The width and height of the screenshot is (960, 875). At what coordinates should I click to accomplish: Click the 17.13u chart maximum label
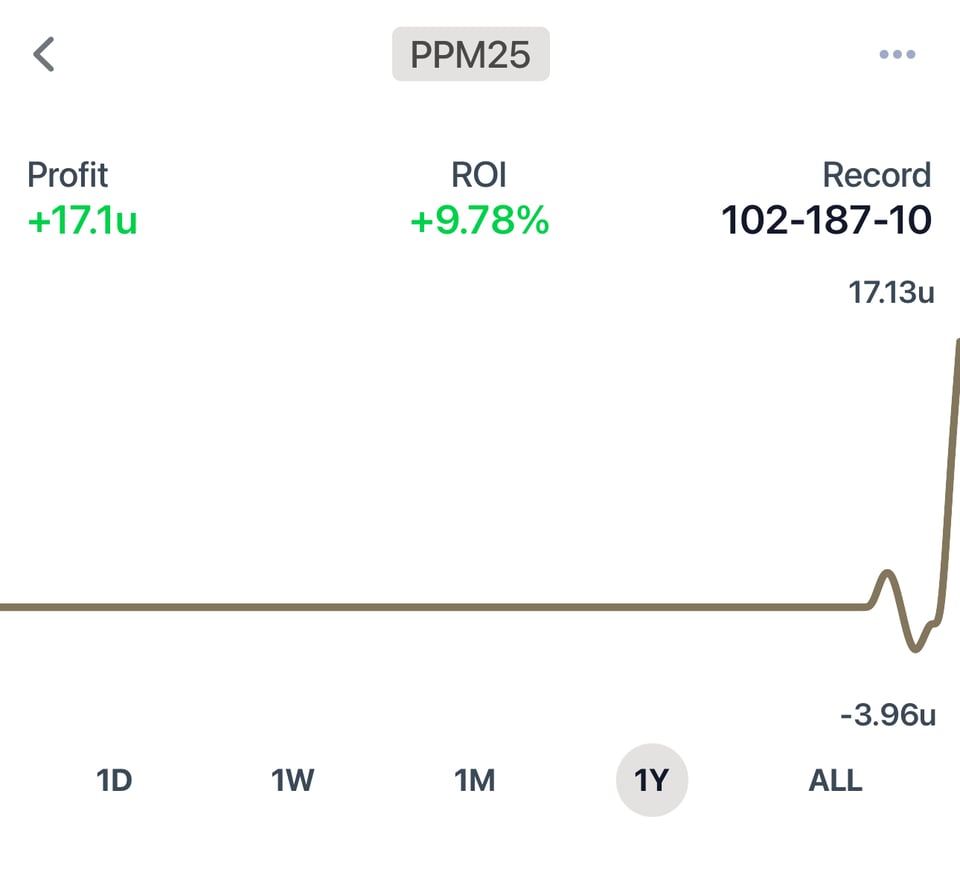(x=891, y=293)
